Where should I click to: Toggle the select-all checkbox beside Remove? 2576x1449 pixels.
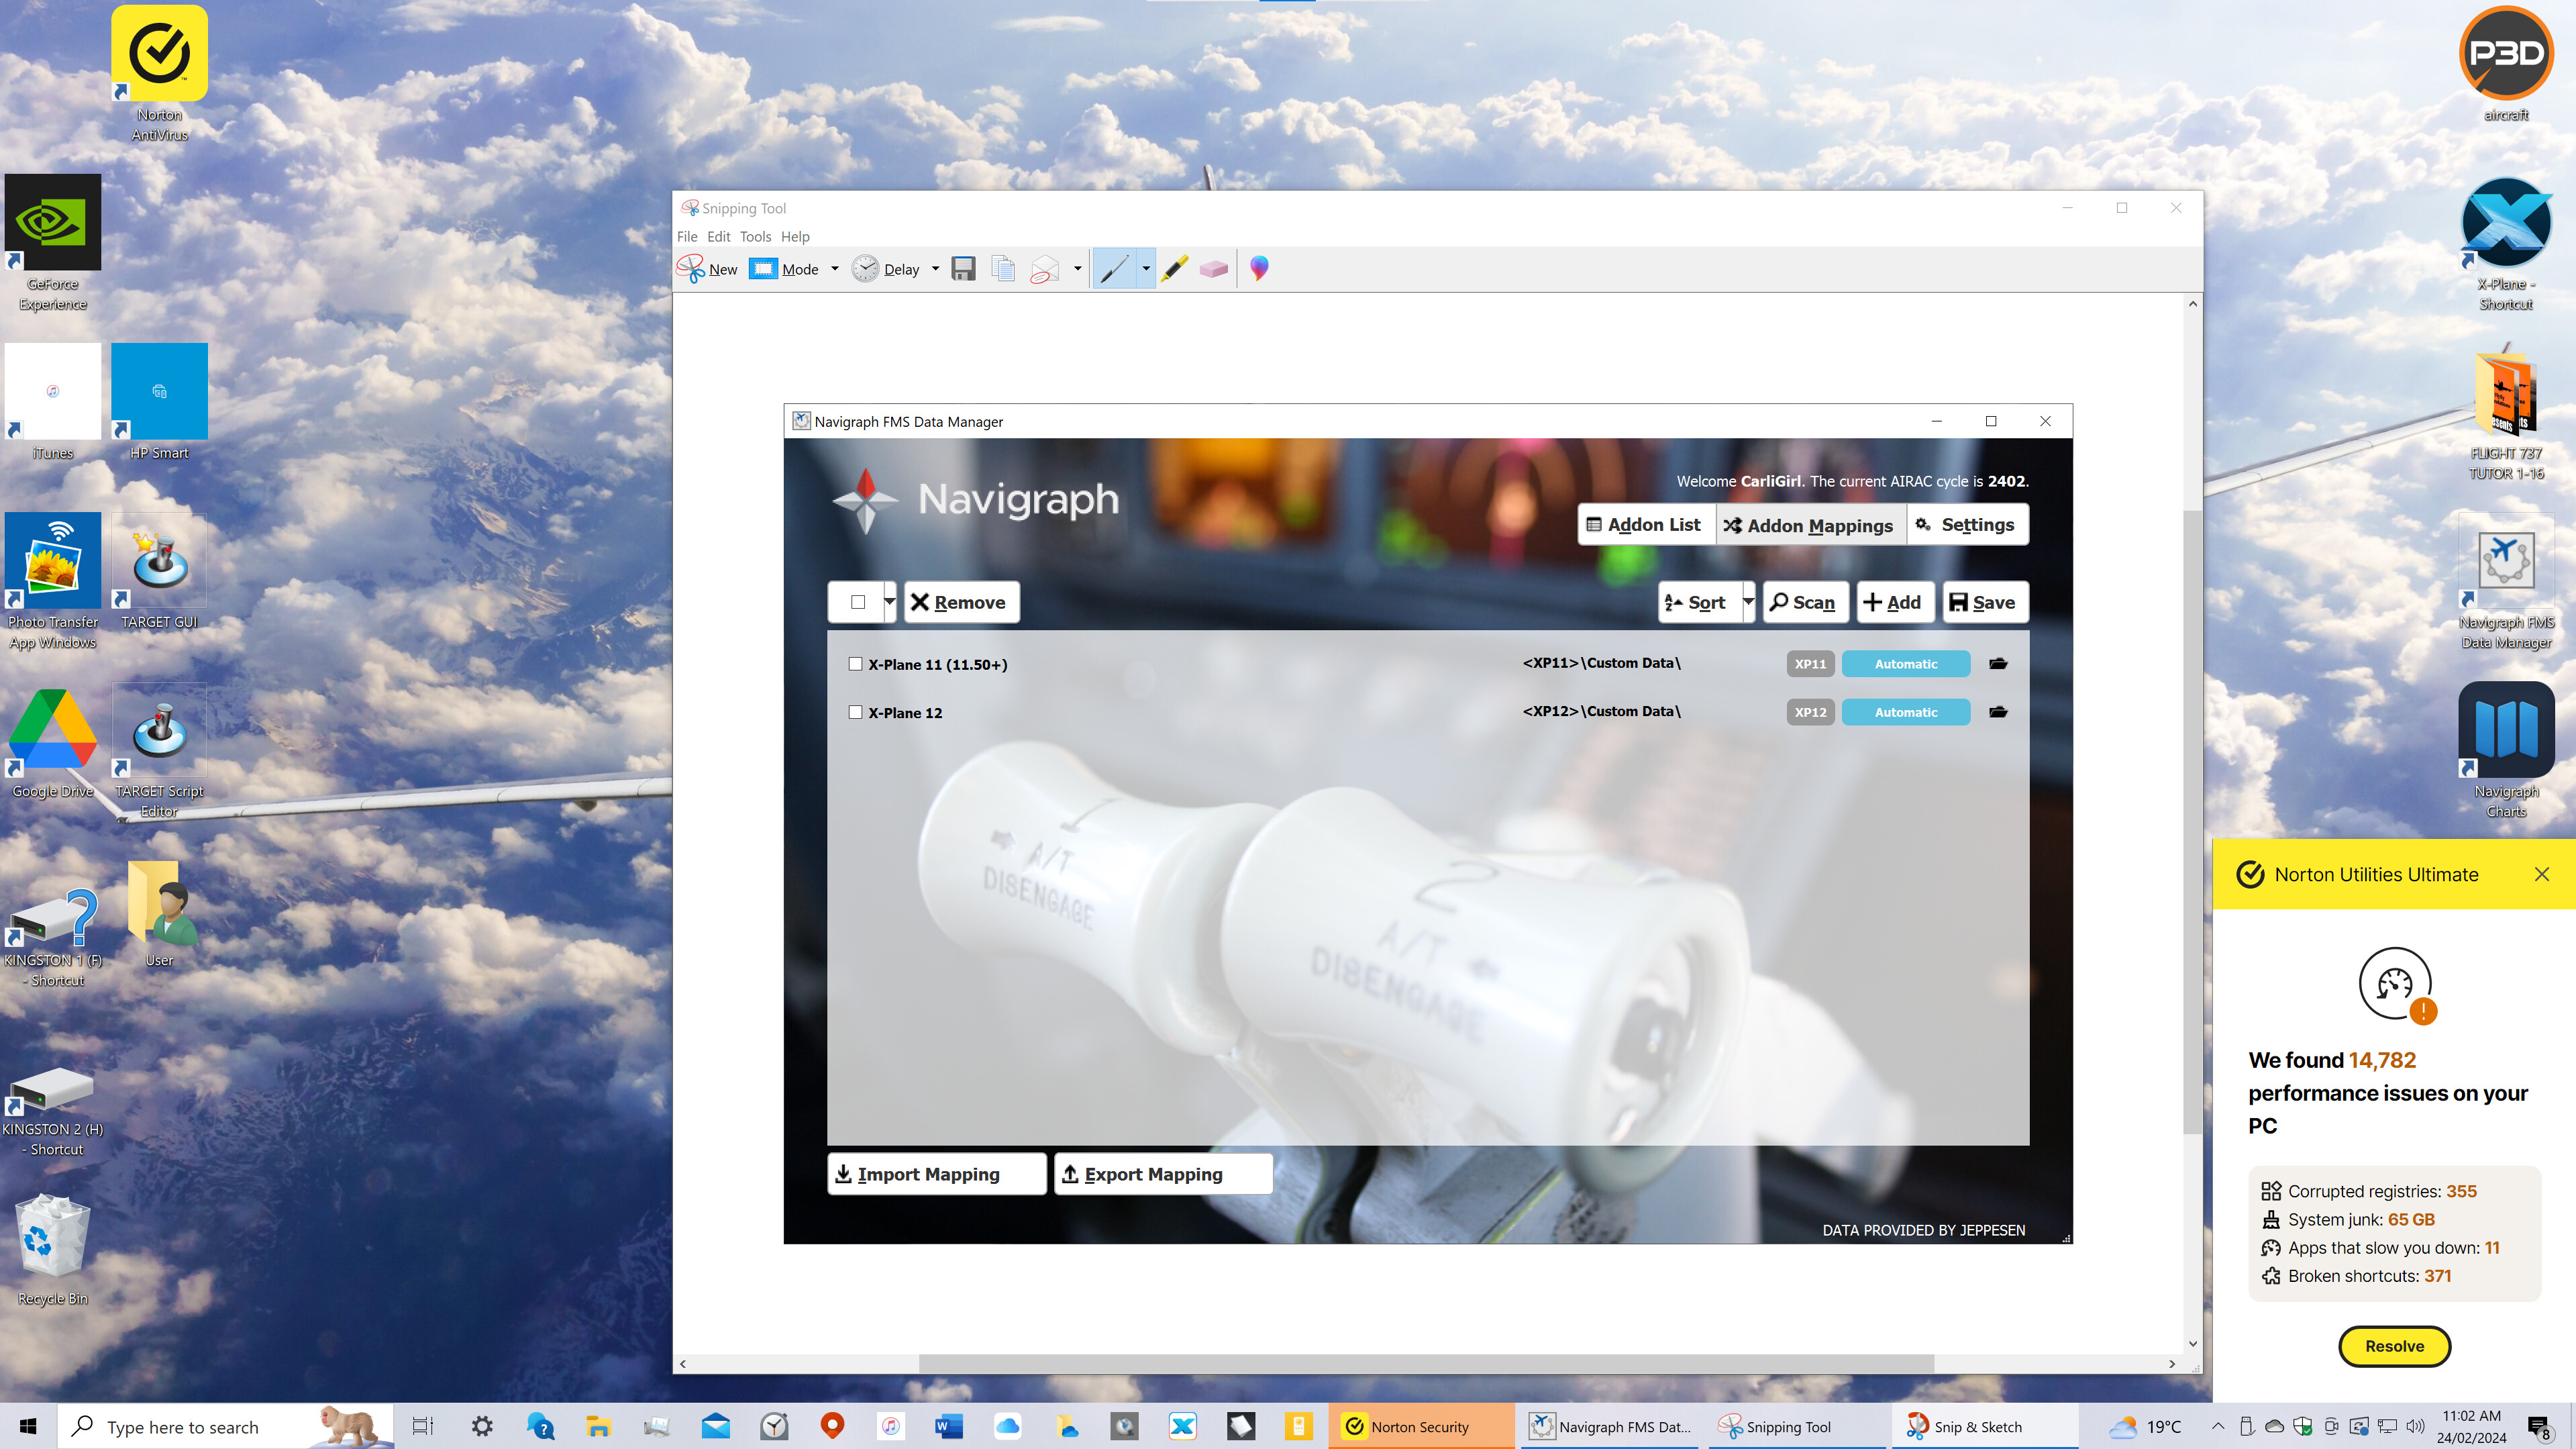857,602
